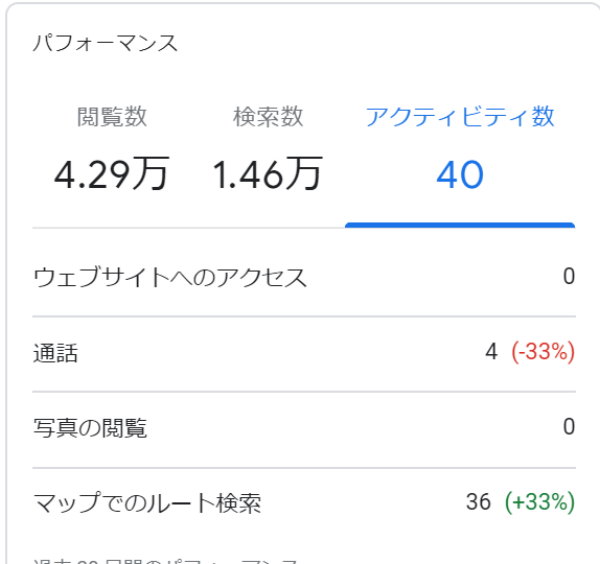Image resolution: width=600 pixels, height=564 pixels.
Task: Click the green +33% change indicator
Action: pyautogui.click(x=540, y=502)
